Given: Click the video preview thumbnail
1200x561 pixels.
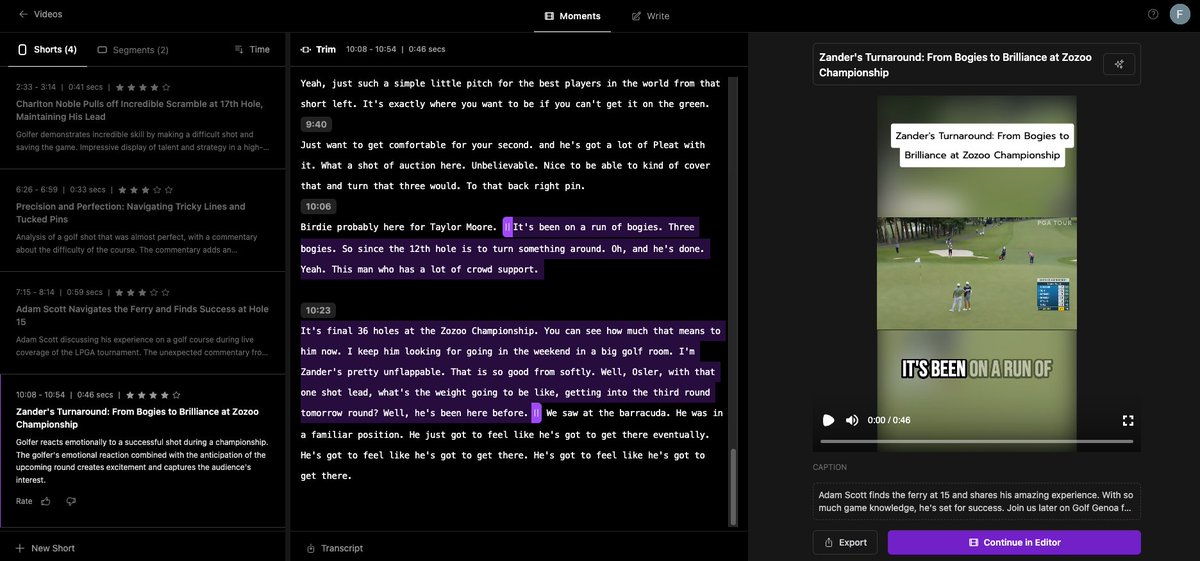Looking at the screenshot, I should coord(977,272).
